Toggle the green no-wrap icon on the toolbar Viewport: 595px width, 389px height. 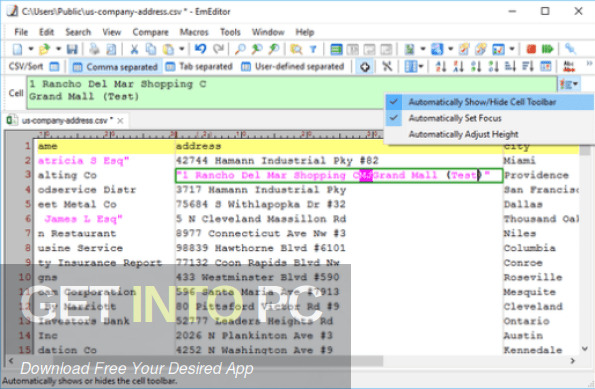click(336, 49)
